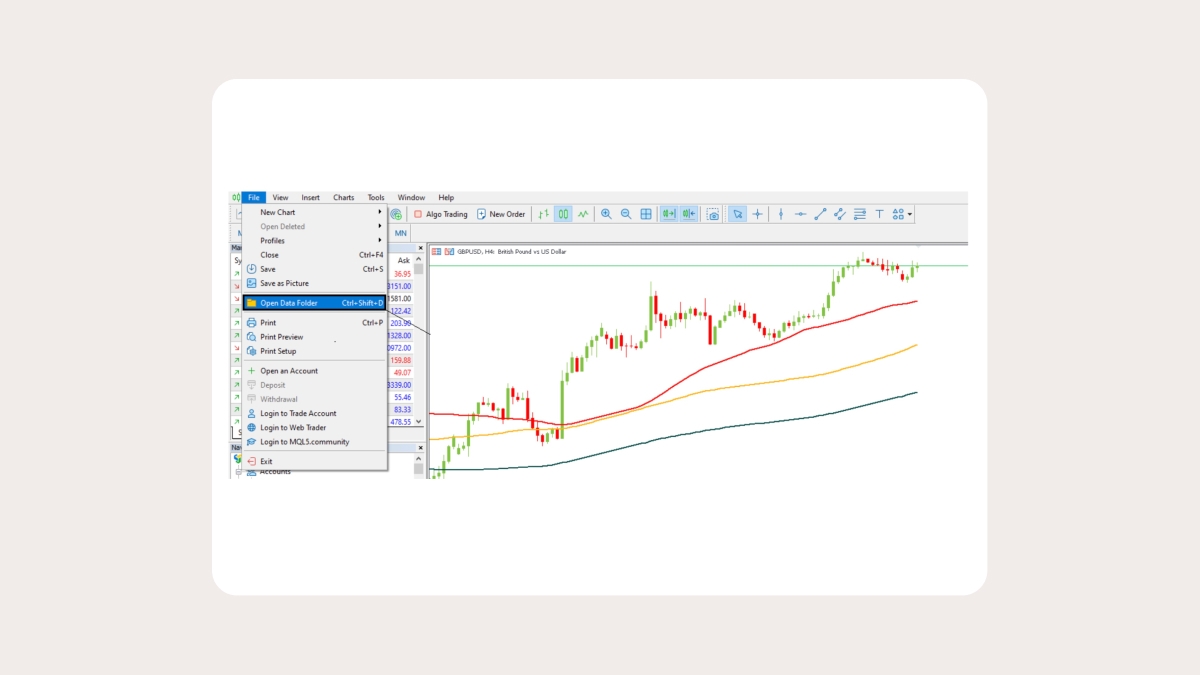Image resolution: width=1200 pixels, height=675 pixels.
Task: Toggle chart auto scroll to latest bar
Action: point(668,214)
